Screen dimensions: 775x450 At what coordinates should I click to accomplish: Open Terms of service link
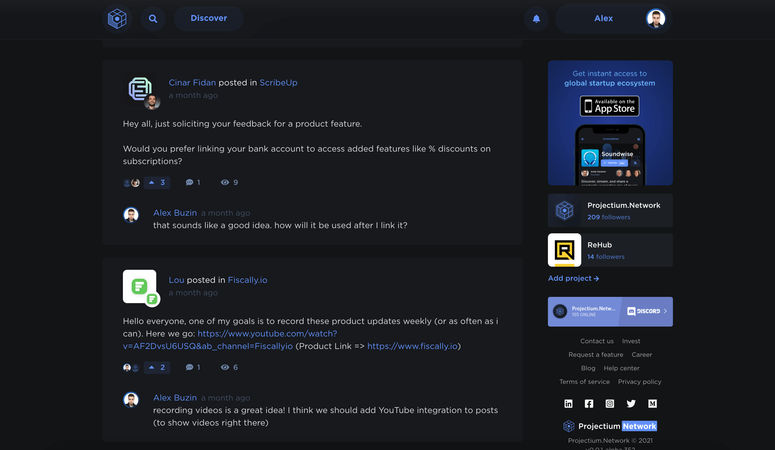(x=584, y=382)
